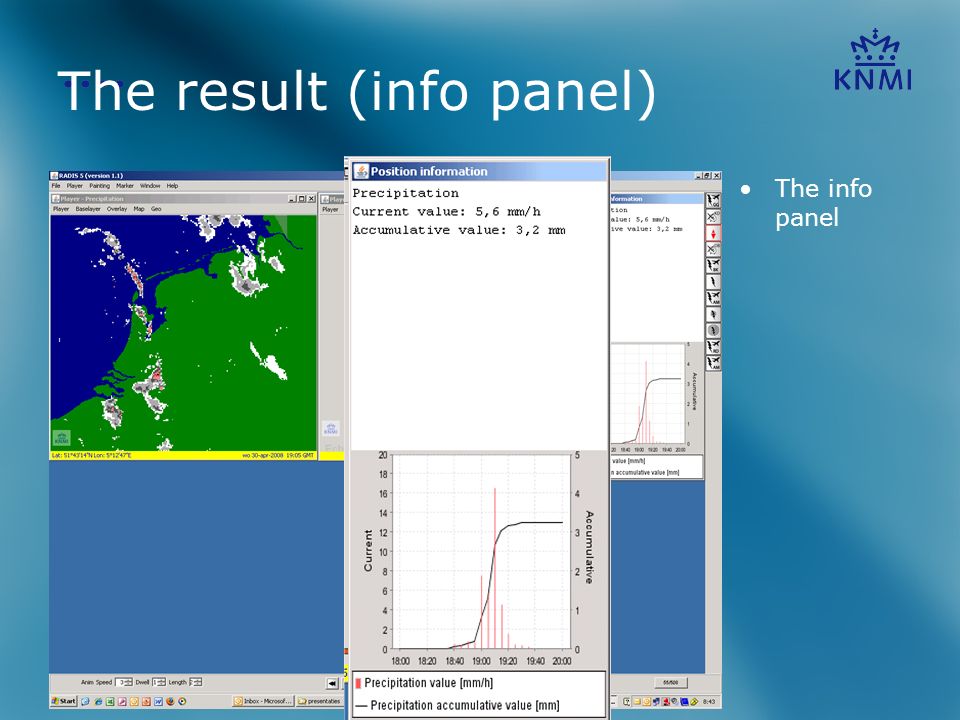Launch Excel from quick launch bar
960x720 pixels.
pos(110,702)
